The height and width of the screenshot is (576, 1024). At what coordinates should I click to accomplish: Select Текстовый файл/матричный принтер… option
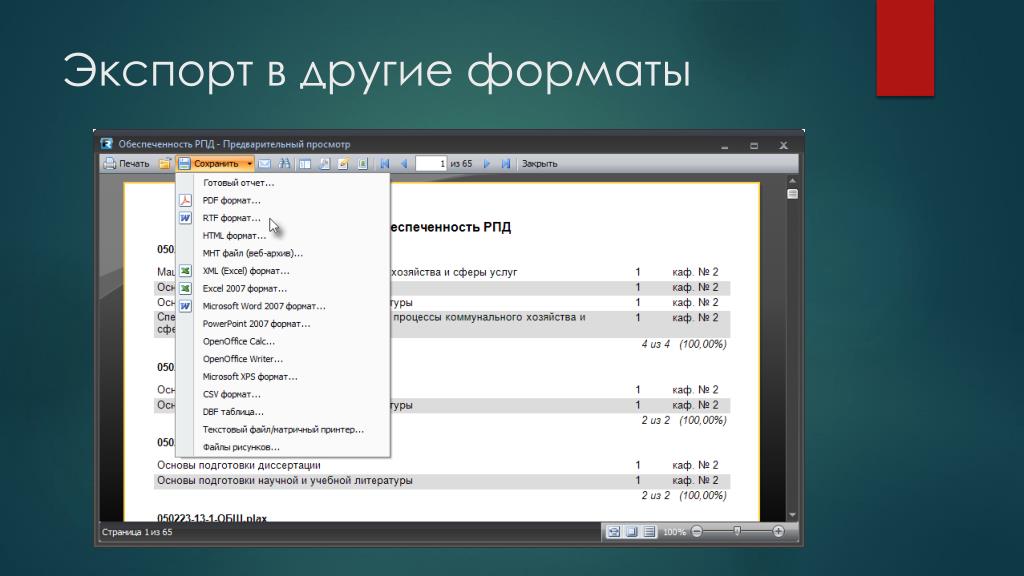[283, 430]
